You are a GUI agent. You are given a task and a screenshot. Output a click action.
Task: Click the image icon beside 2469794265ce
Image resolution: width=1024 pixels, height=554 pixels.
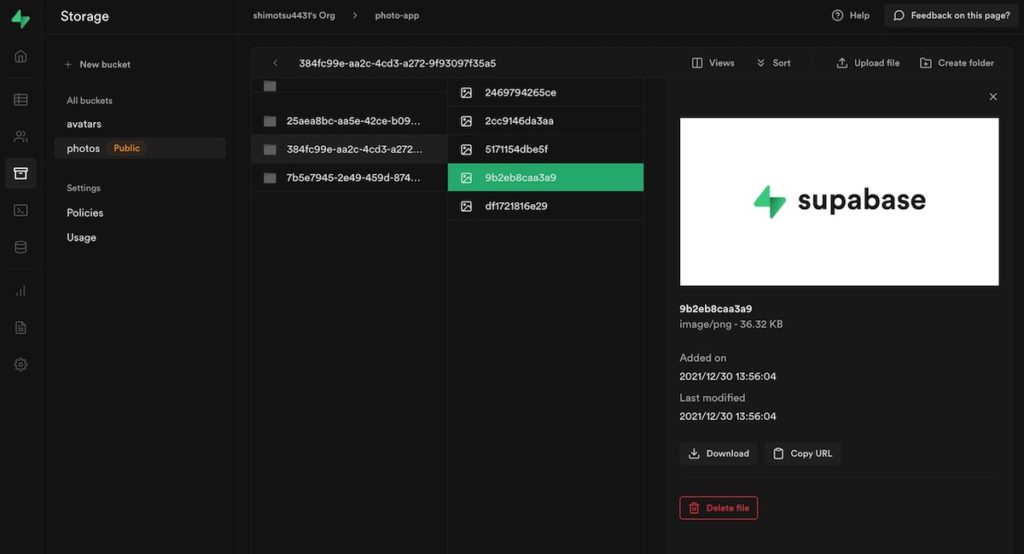[x=466, y=93]
